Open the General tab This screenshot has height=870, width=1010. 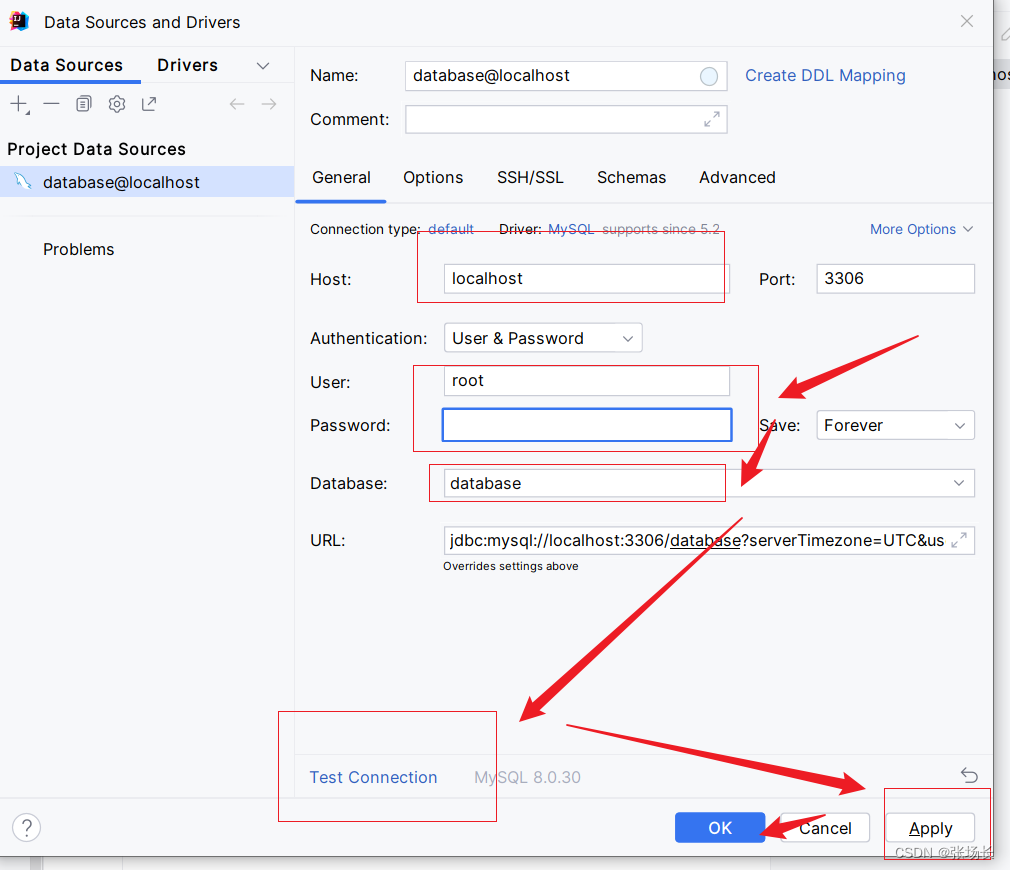click(x=341, y=178)
